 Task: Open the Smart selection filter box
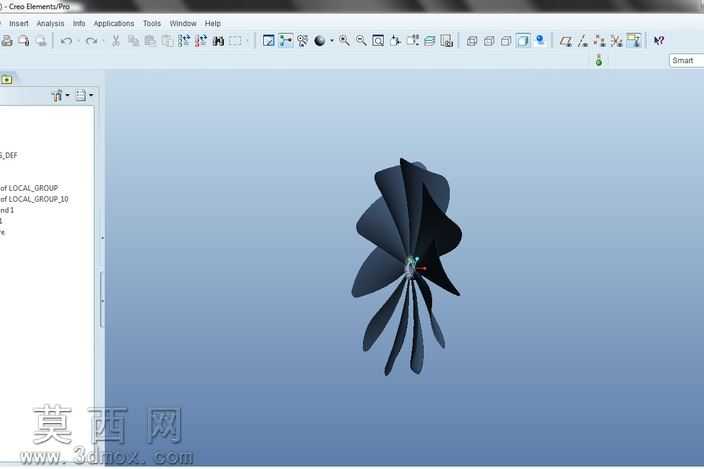[686, 61]
